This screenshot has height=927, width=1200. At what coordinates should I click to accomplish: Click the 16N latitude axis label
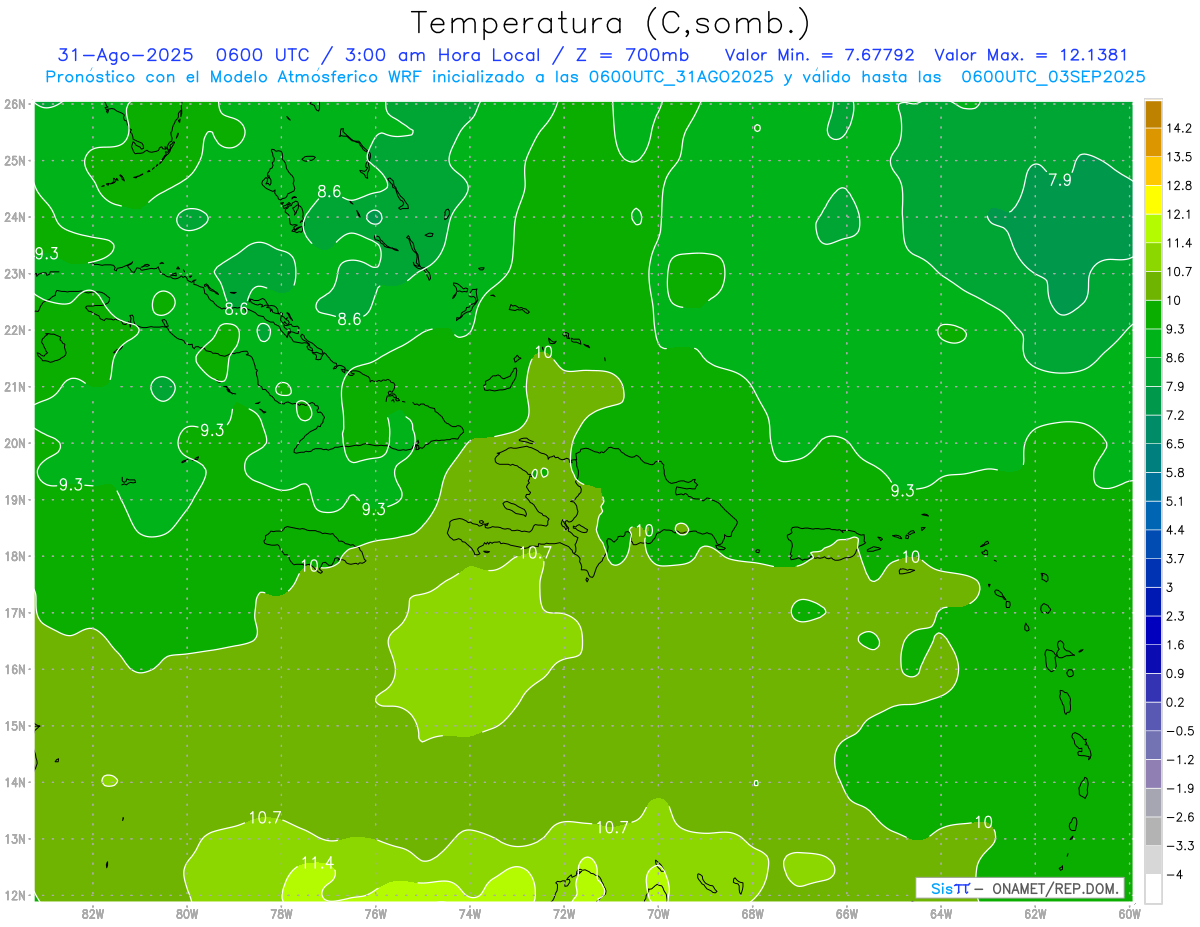[x=15, y=669]
